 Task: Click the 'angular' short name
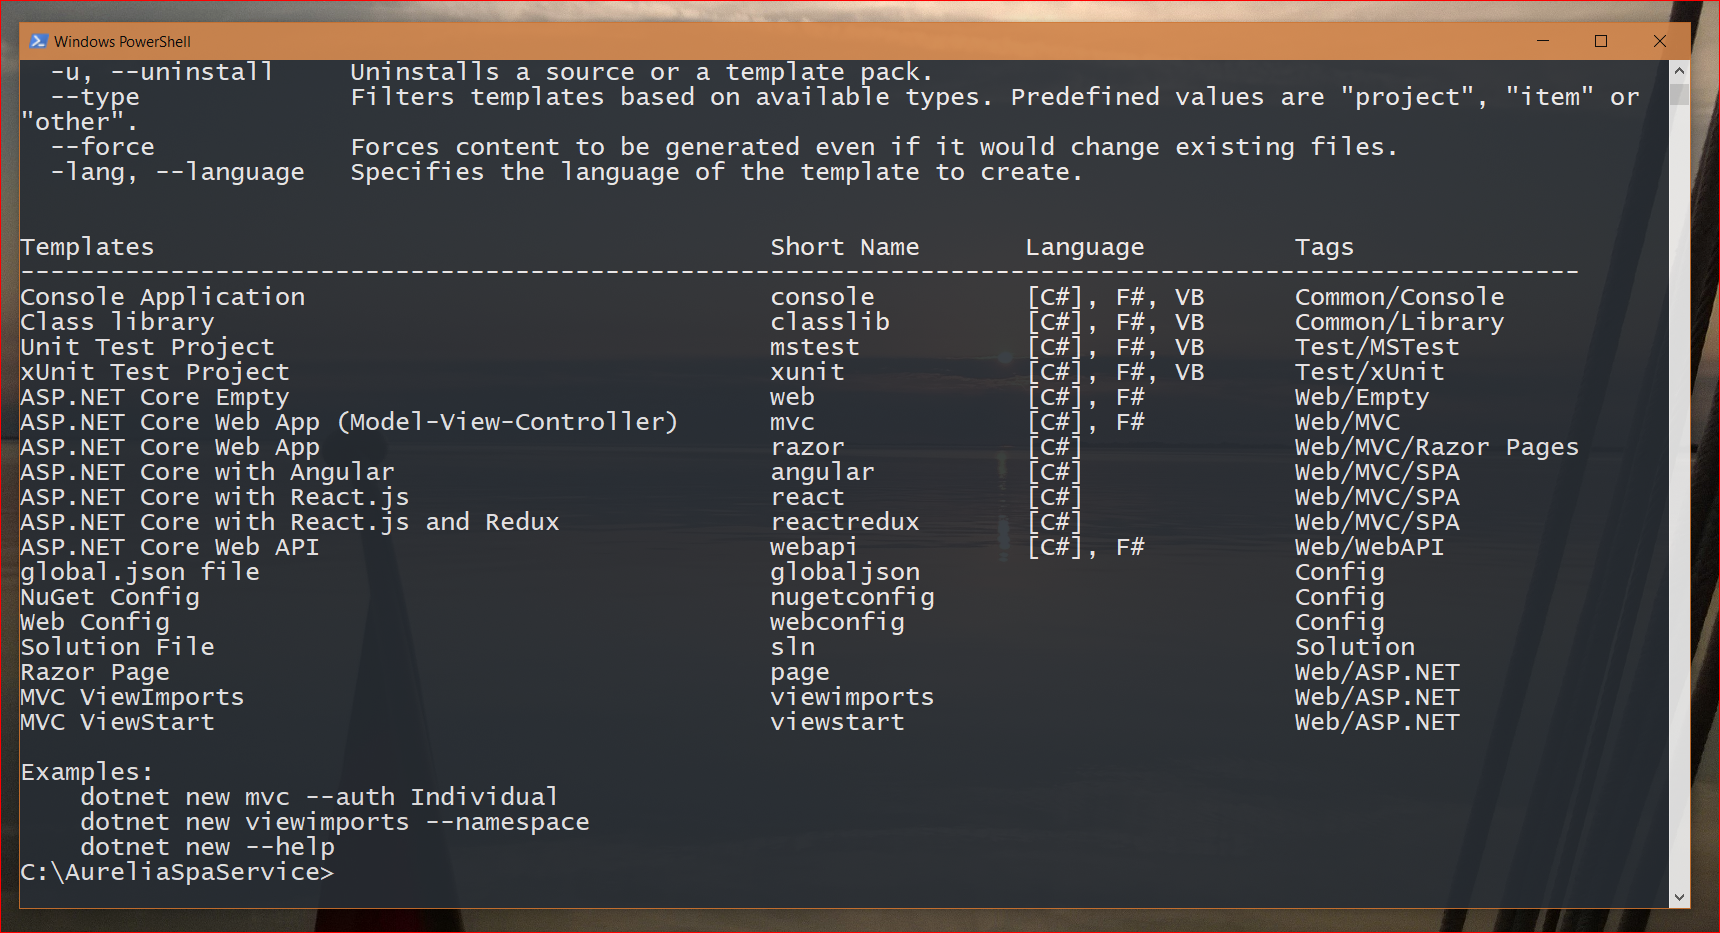pos(823,472)
